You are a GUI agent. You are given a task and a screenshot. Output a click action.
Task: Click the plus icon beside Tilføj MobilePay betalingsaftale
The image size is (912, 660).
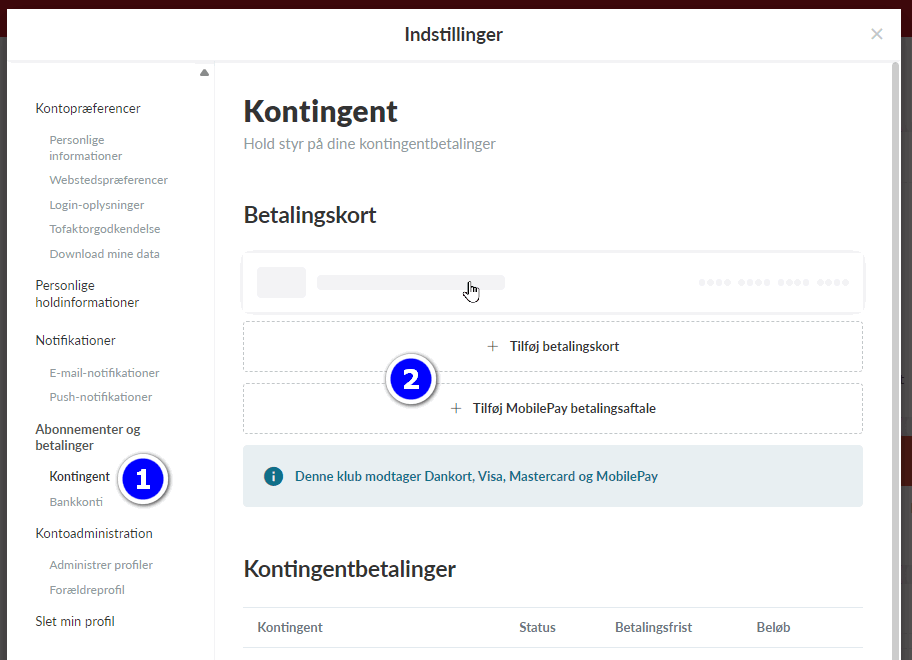click(x=456, y=409)
